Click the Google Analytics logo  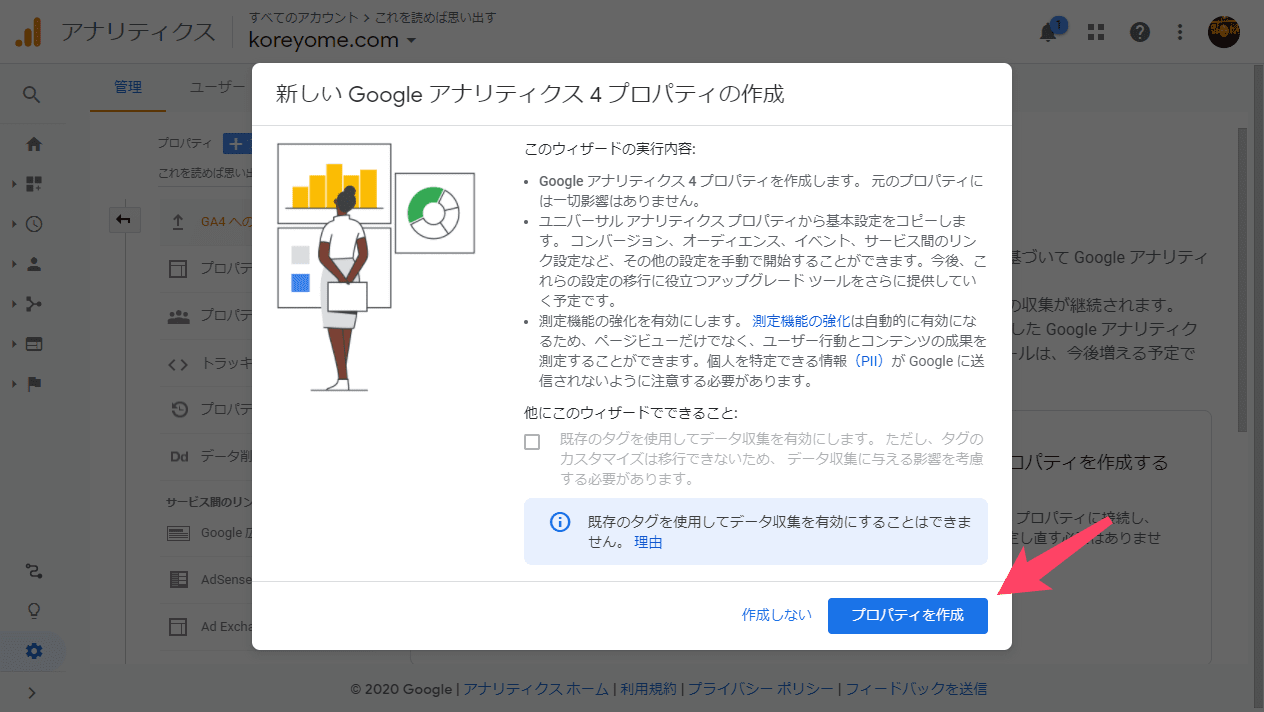tap(28, 32)
